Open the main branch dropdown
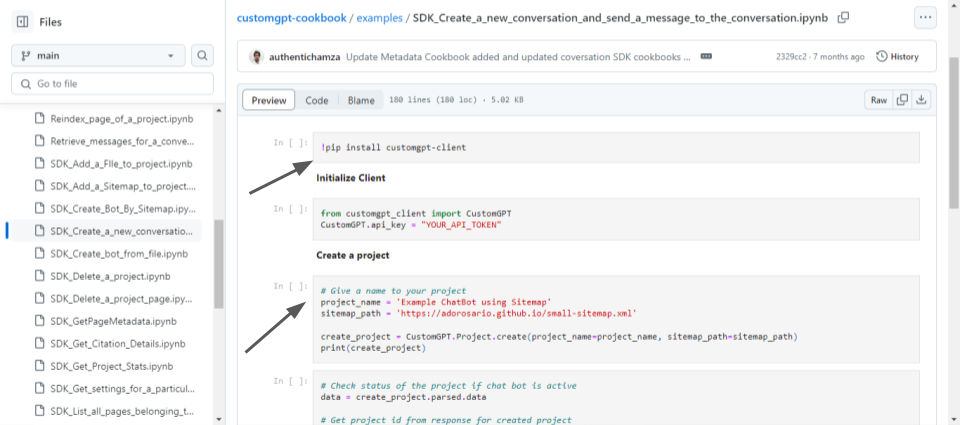This screenshot has height=425, width=960. [98, 55]
